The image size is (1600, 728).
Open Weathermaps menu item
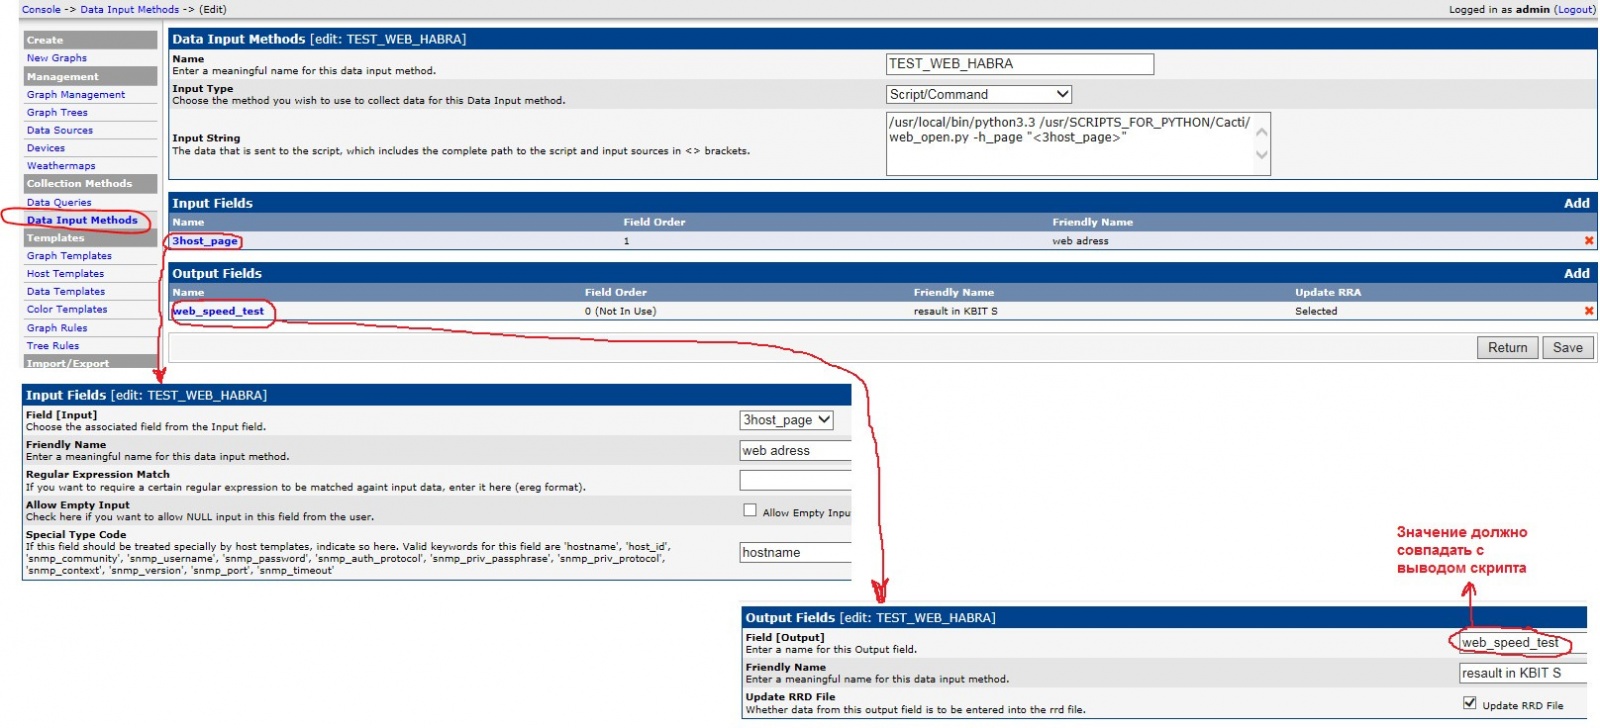pos(61,166)
